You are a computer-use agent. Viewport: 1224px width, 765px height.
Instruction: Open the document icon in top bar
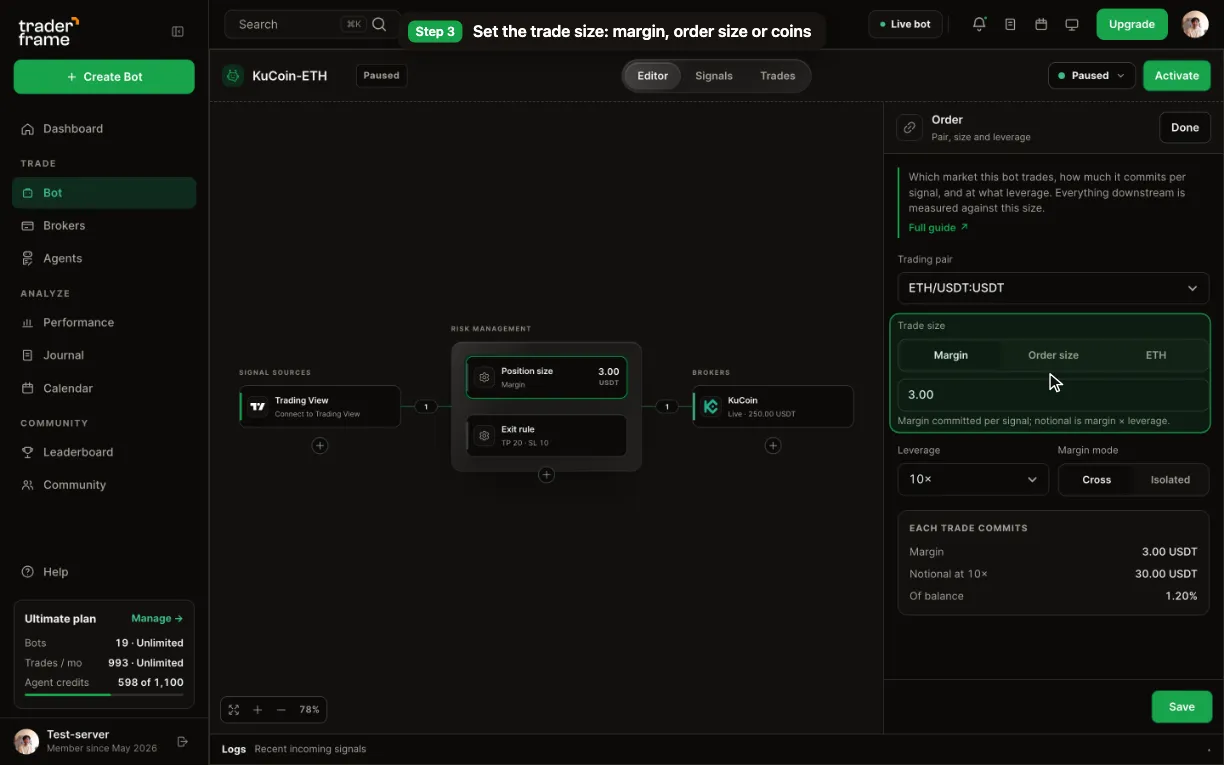(x=1010, y=24)
